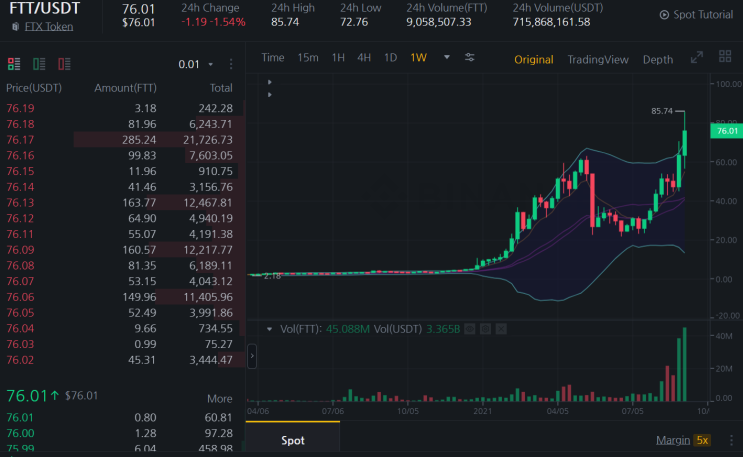Switch chart to 4H interval
The height and width of the screenshot is (457, 743).
coord(364,58)
